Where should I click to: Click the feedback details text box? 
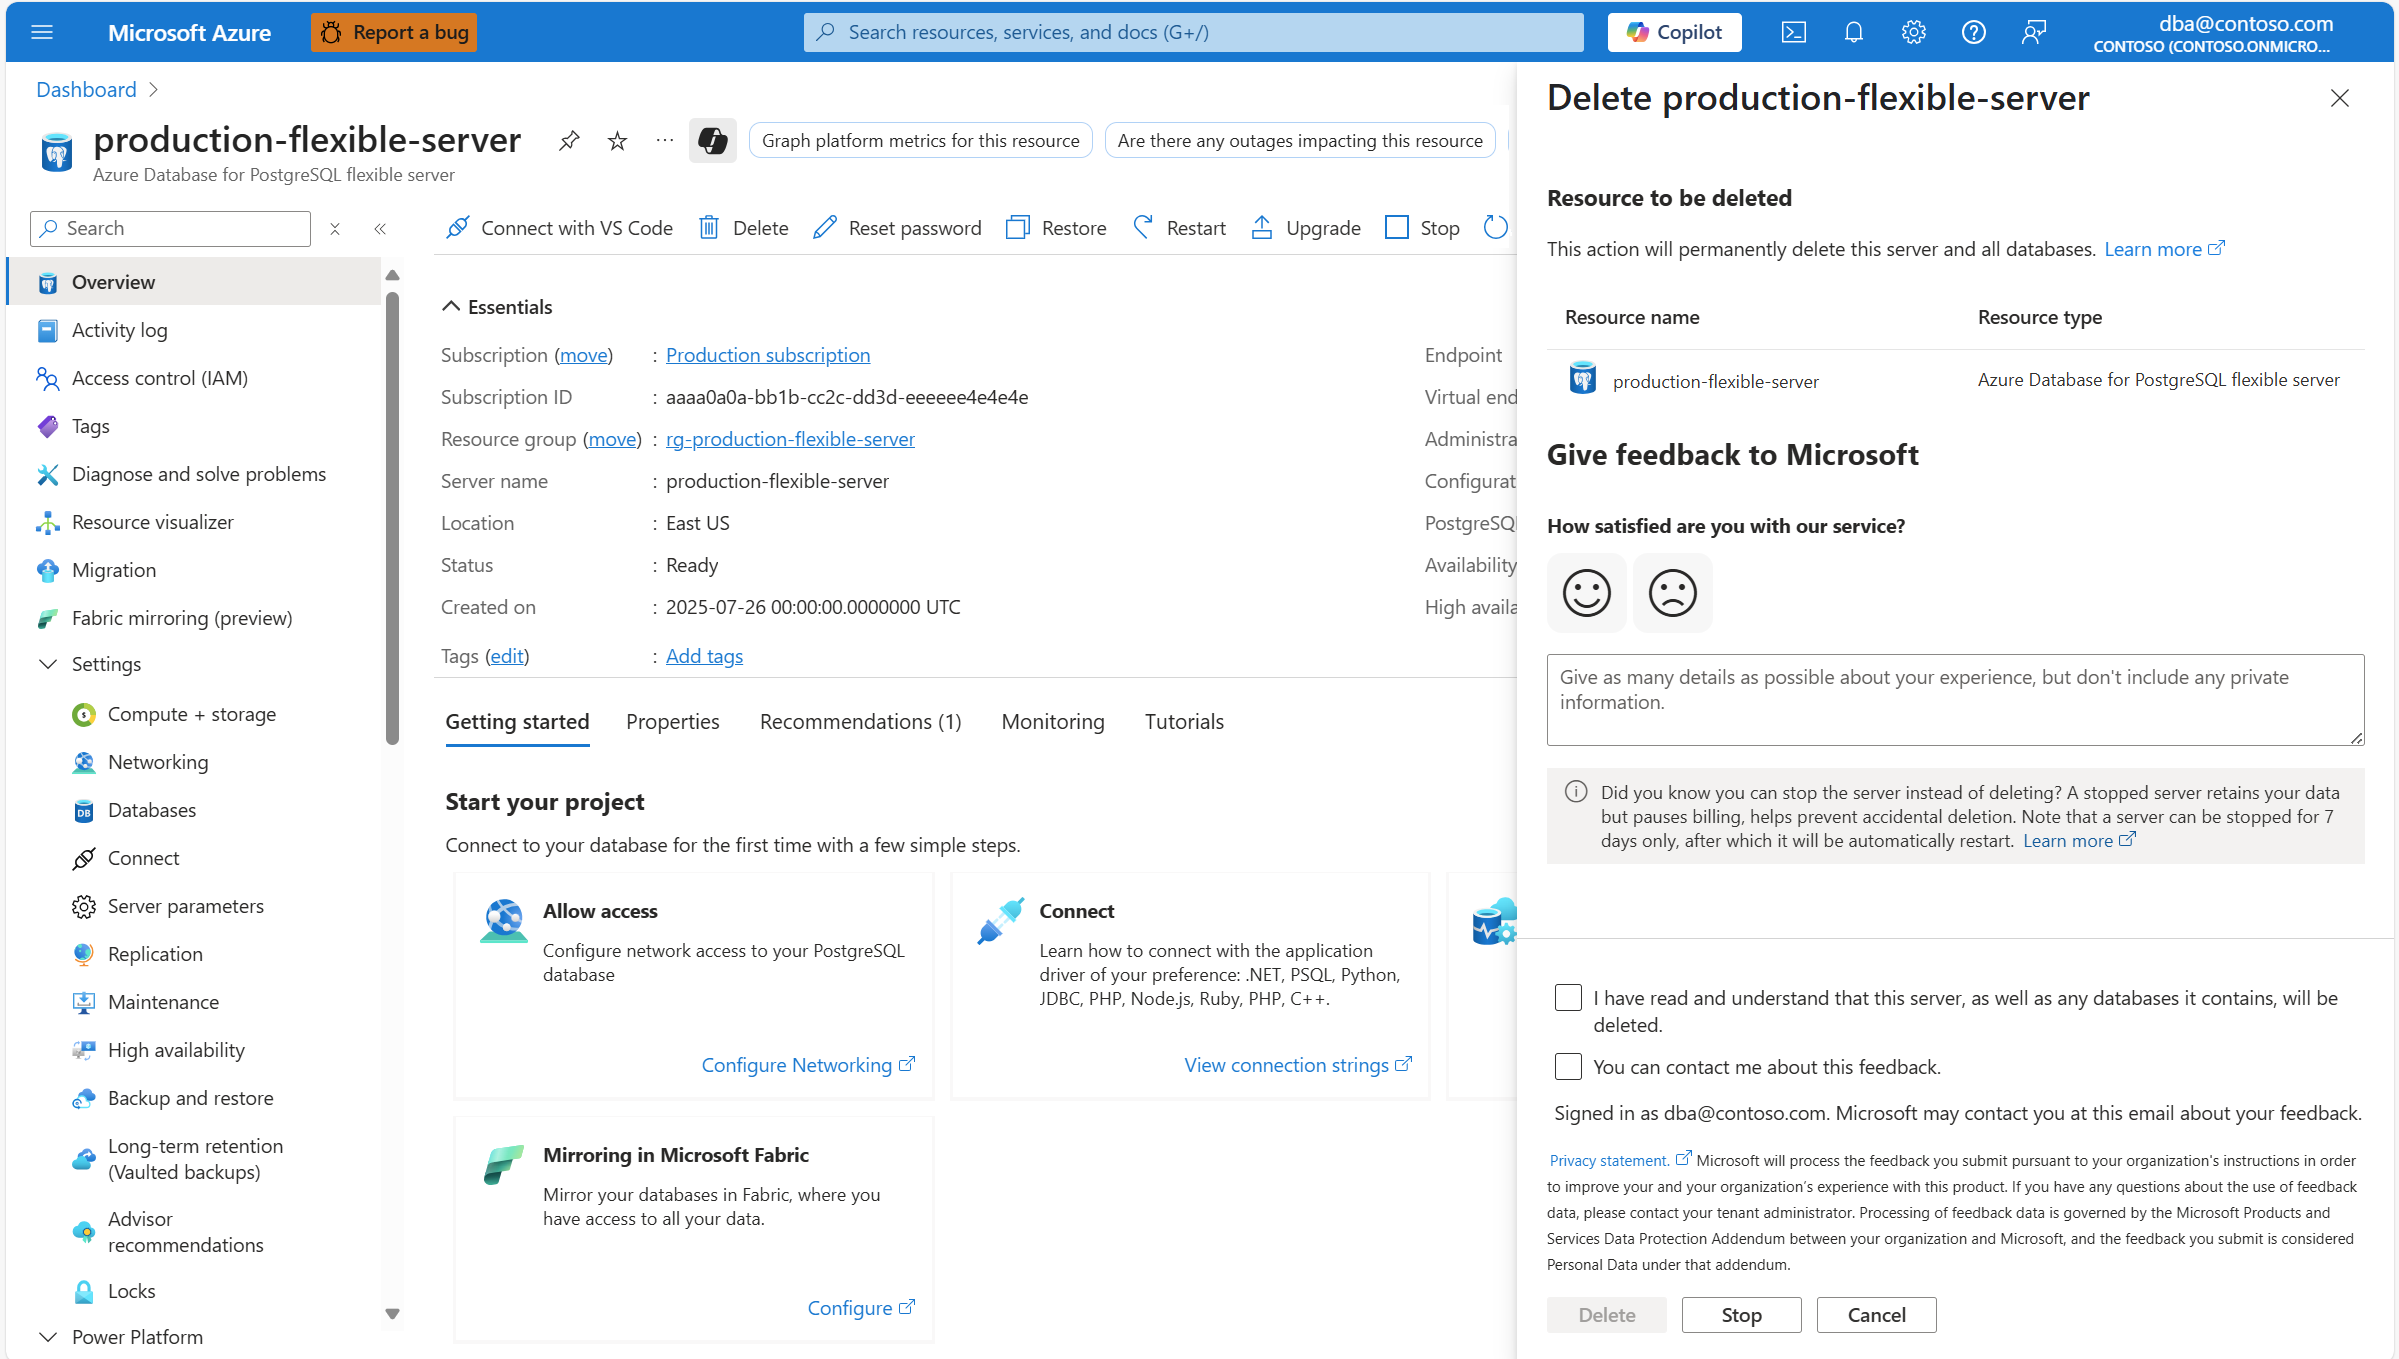1954,700
